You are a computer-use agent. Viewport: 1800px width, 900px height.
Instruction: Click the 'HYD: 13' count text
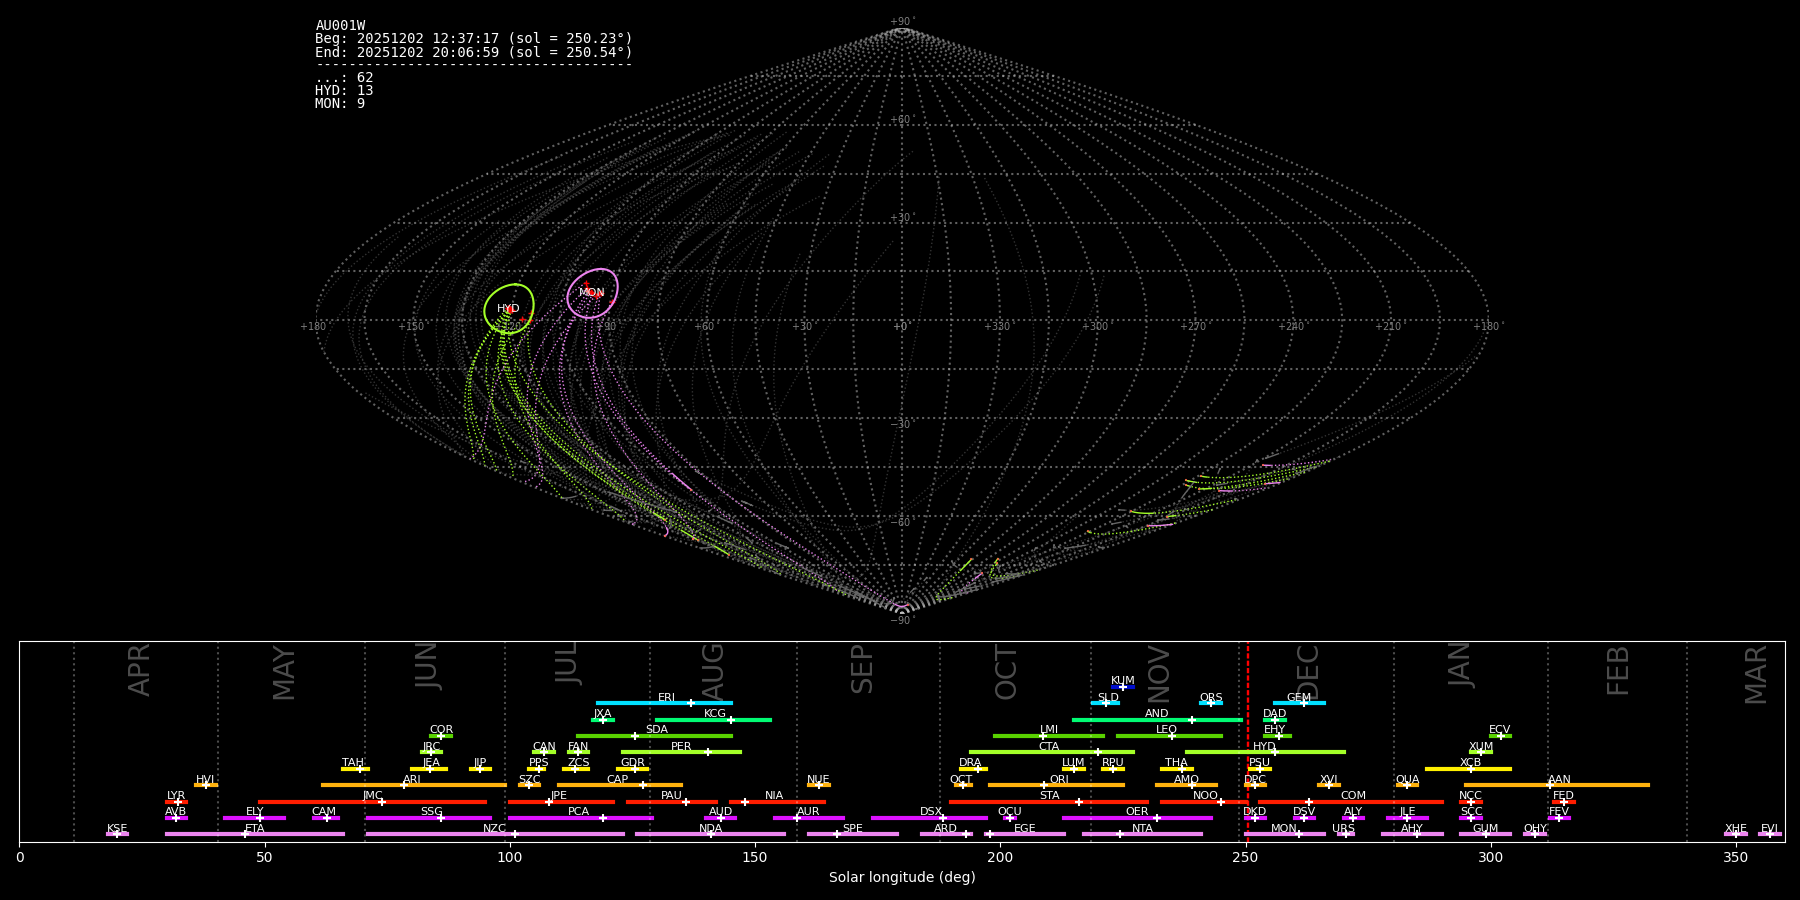[x=344, y=91]
